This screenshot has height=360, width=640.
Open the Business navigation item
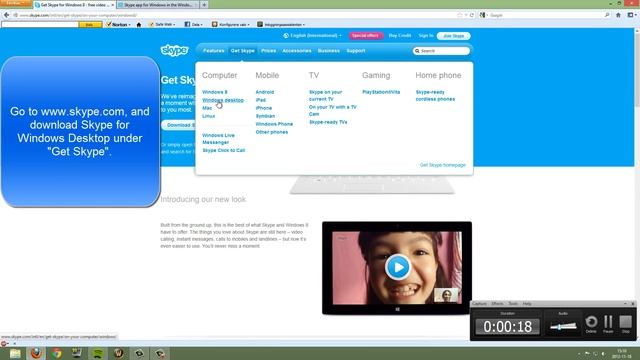(329, 51)
